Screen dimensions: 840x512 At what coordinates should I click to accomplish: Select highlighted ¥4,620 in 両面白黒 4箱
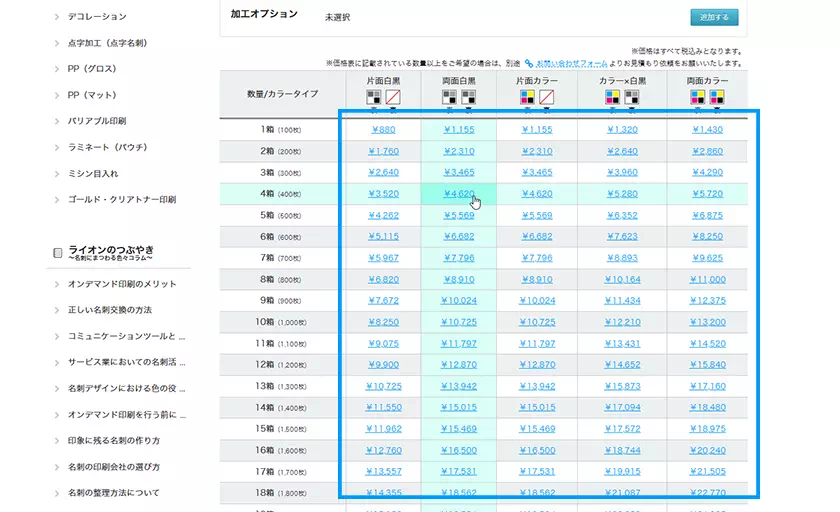[x=459, y=194]
